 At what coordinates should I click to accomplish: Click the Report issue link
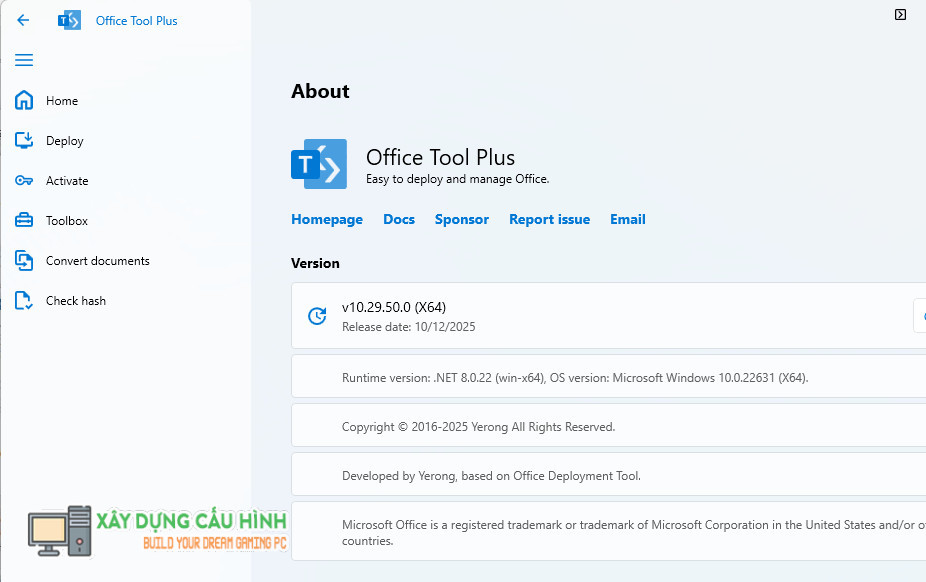click(549, 219)
